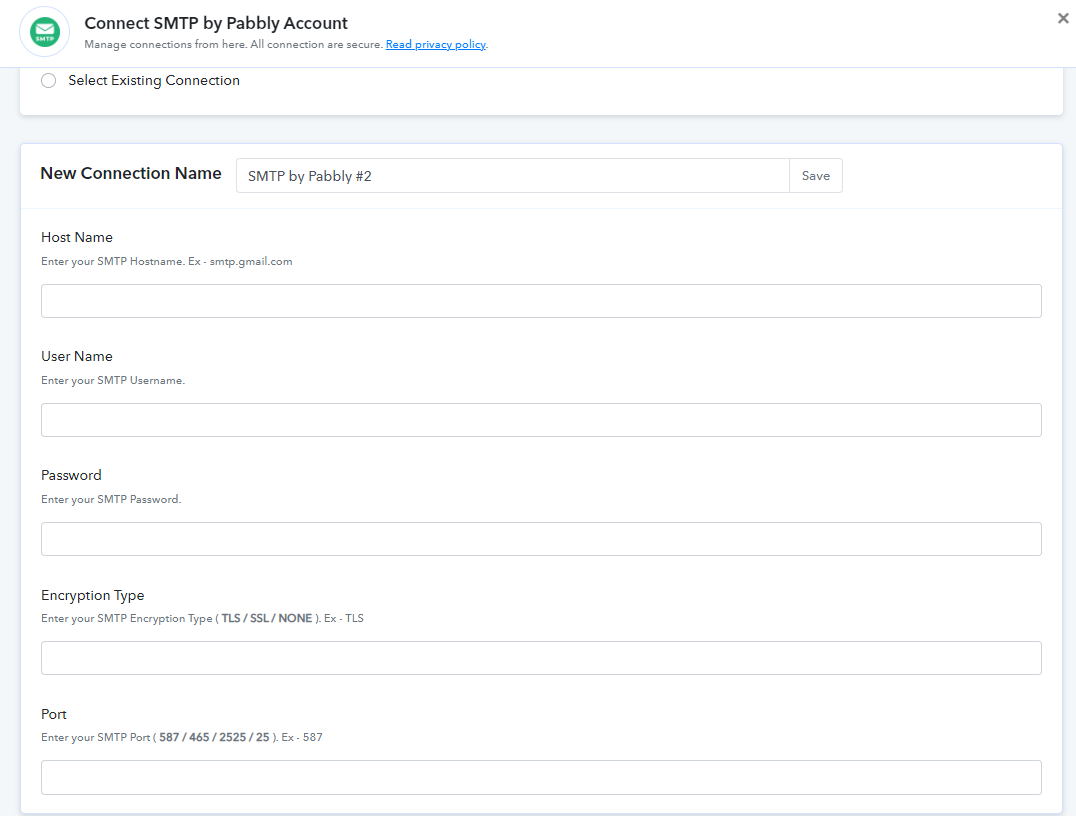
Task: Click the Host Name label
Action: (x=77, y=237)
